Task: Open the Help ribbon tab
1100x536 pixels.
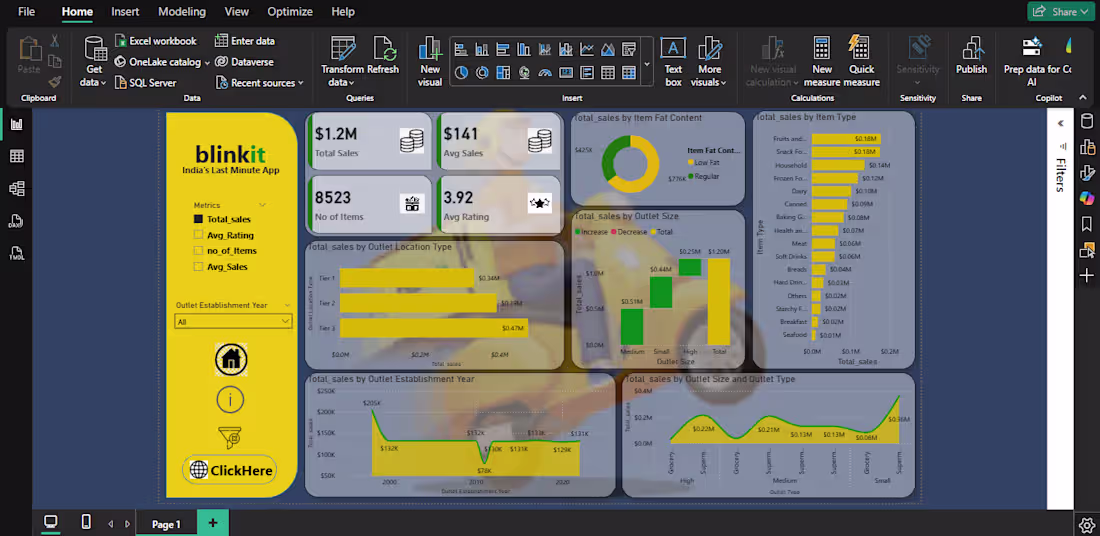Action: [x=342, y=12]
